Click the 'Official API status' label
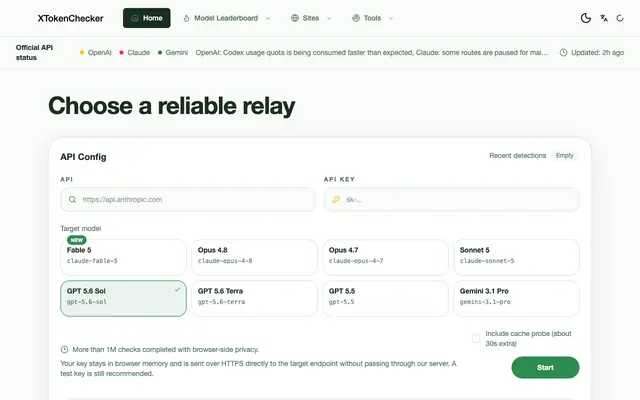The width and height of the screenshot is (640, 400). pos(34,53)
